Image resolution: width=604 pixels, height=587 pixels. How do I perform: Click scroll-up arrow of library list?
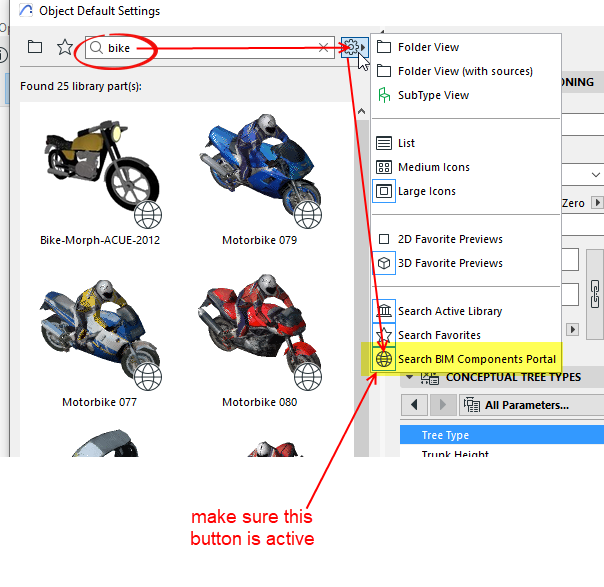click(361, 112)
